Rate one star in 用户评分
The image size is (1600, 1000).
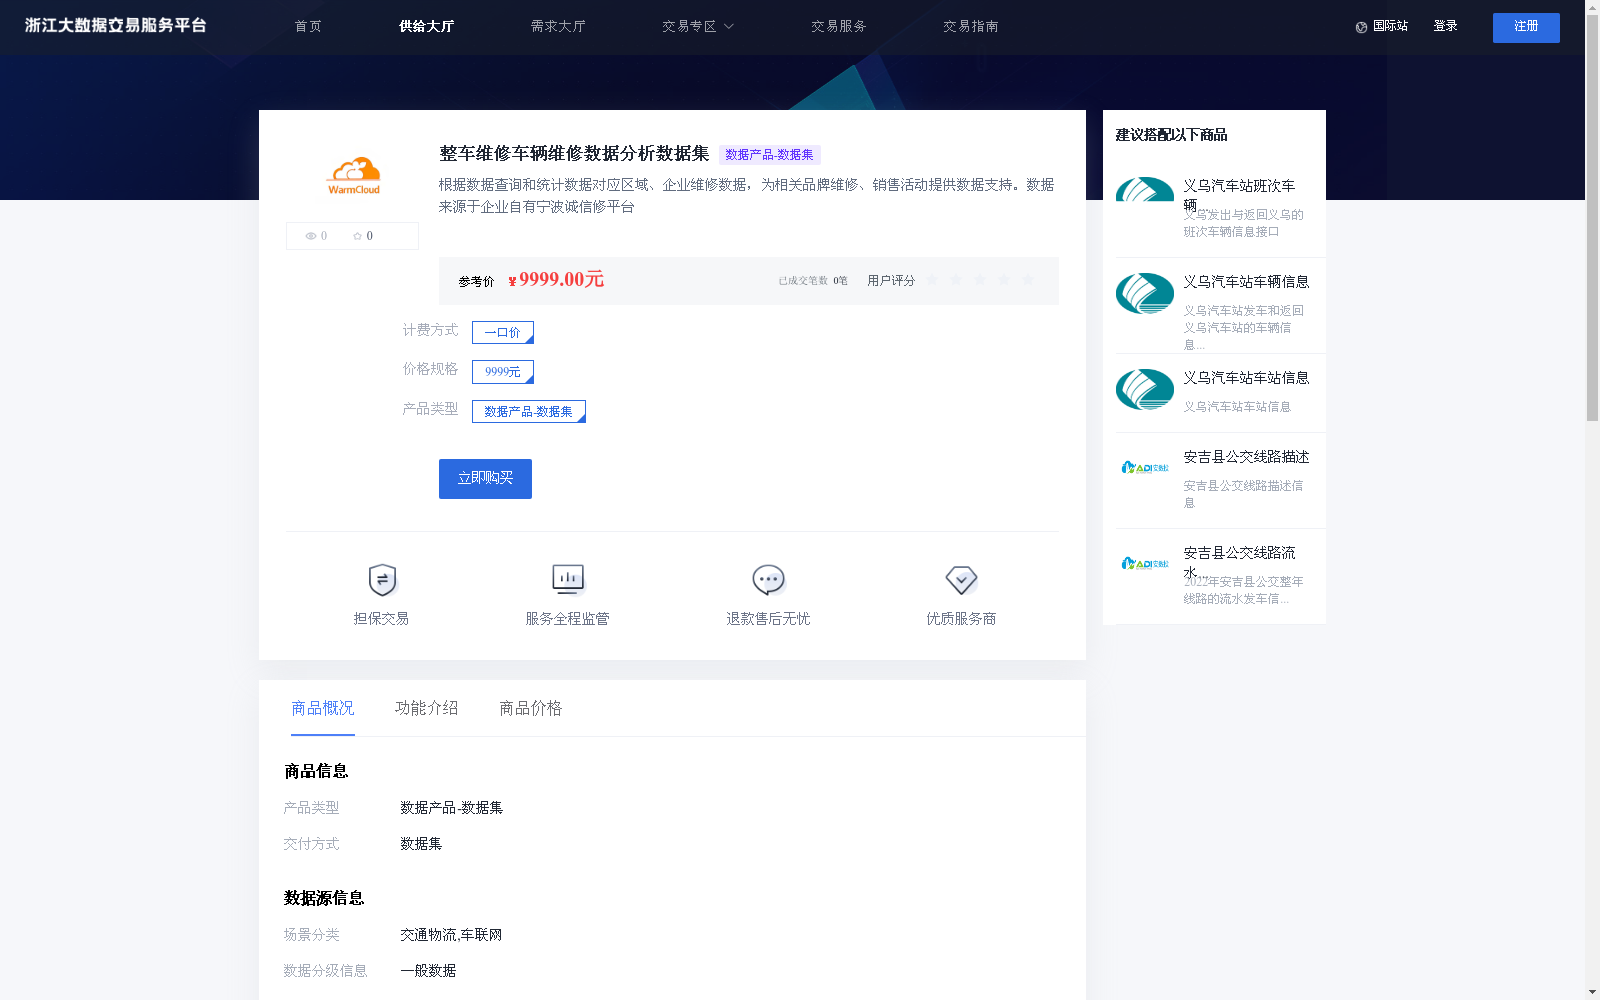(932, 280)
